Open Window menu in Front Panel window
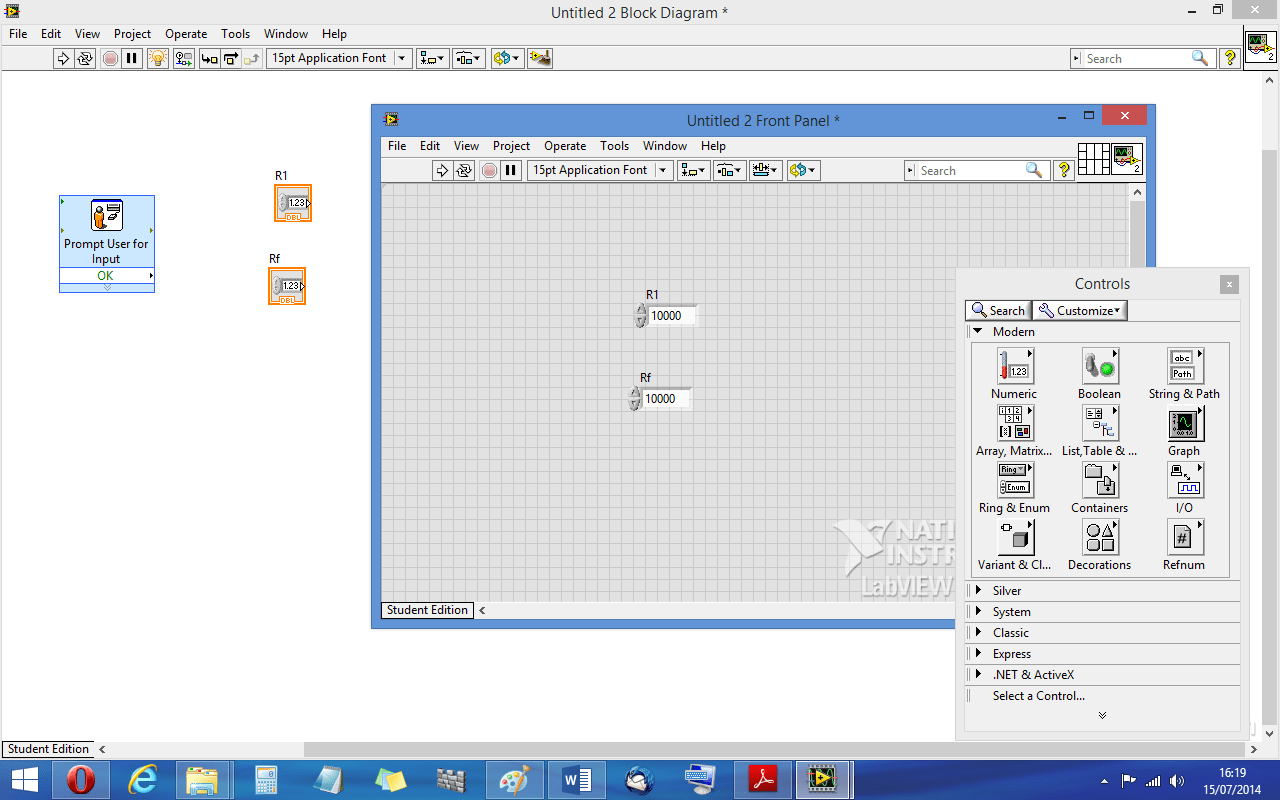Viewport: 1280px width, 800px height. pos(665,146)
